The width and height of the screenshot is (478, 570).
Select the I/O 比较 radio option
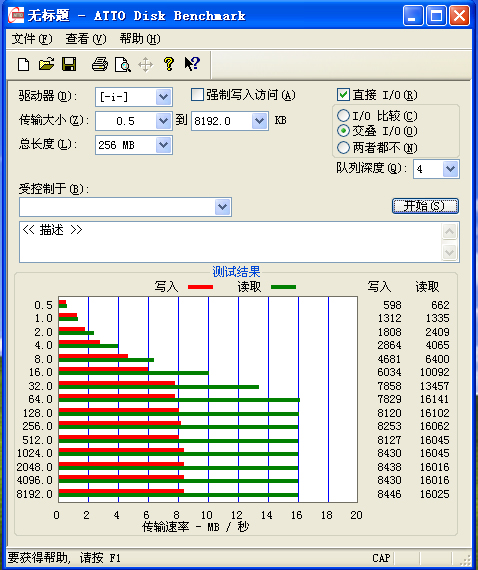tap(343, 116)
